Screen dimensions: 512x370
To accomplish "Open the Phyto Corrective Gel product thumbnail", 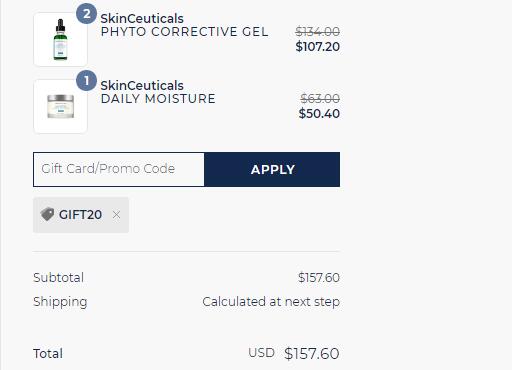I will pos(60,40).
